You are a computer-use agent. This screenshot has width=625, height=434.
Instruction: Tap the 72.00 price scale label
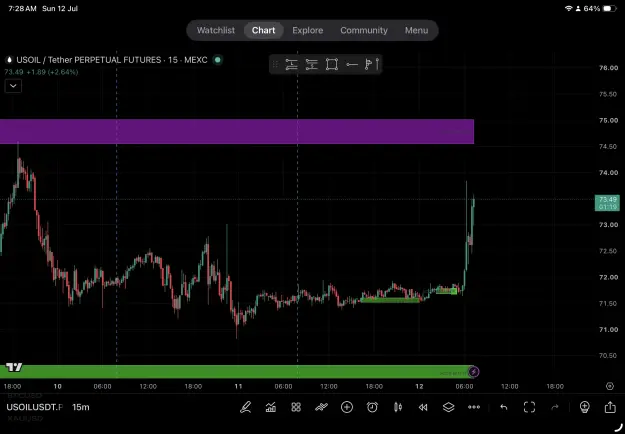[x=608, y=277]
